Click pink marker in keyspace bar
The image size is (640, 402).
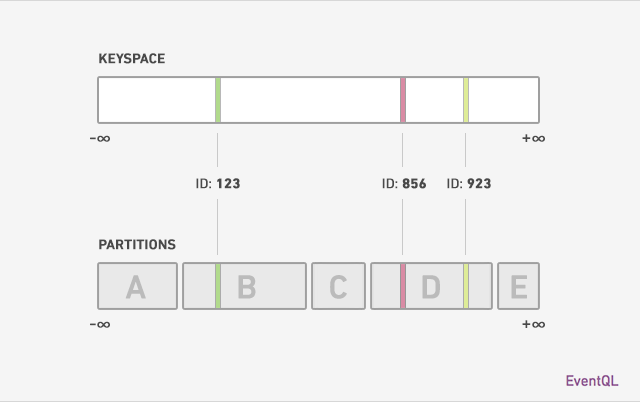pos(403,100)
